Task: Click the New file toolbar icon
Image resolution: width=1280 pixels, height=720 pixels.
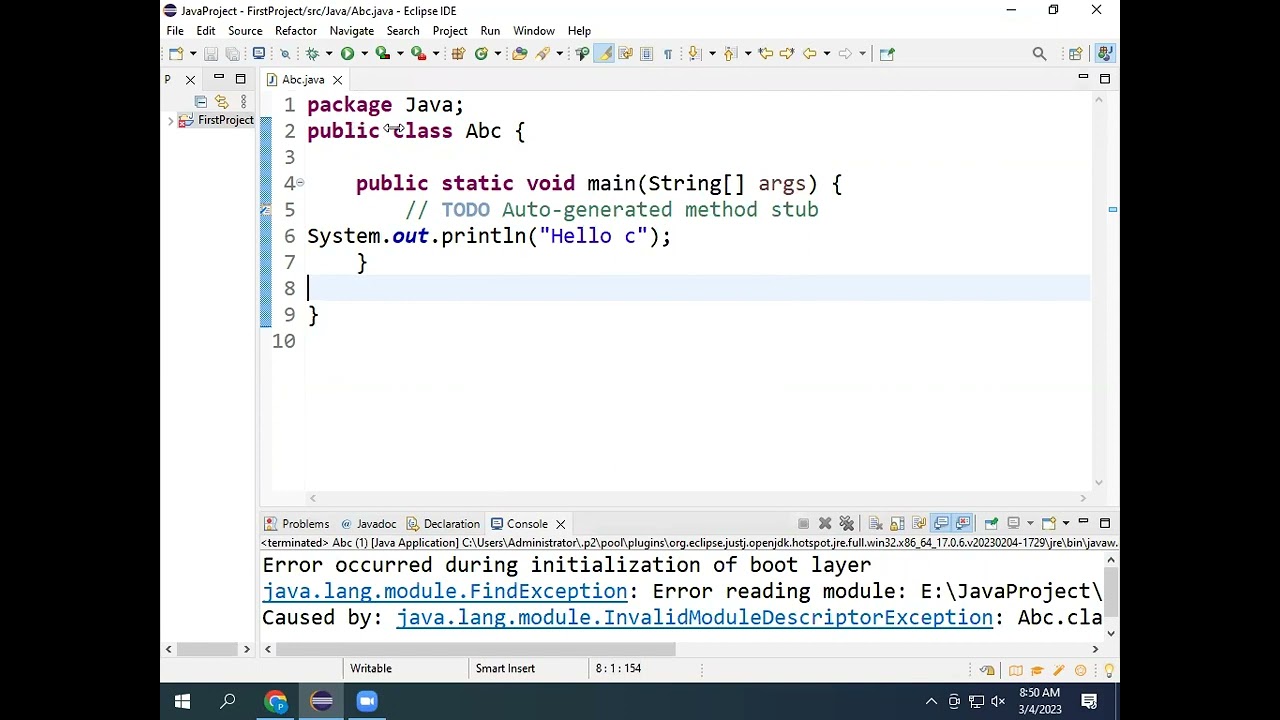Action: pos(175,54)
